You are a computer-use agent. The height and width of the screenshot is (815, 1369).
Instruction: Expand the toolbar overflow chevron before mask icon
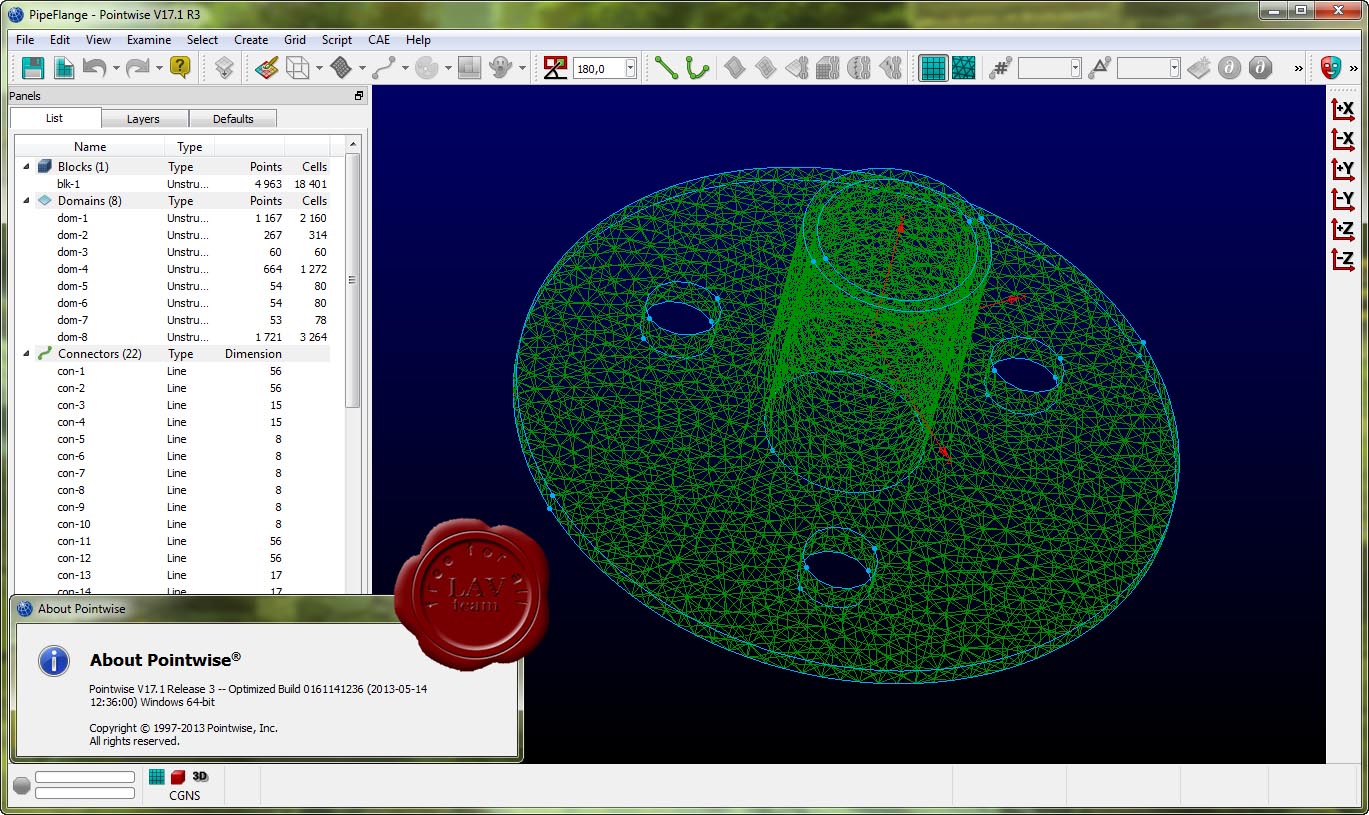tap(1298, 68)
